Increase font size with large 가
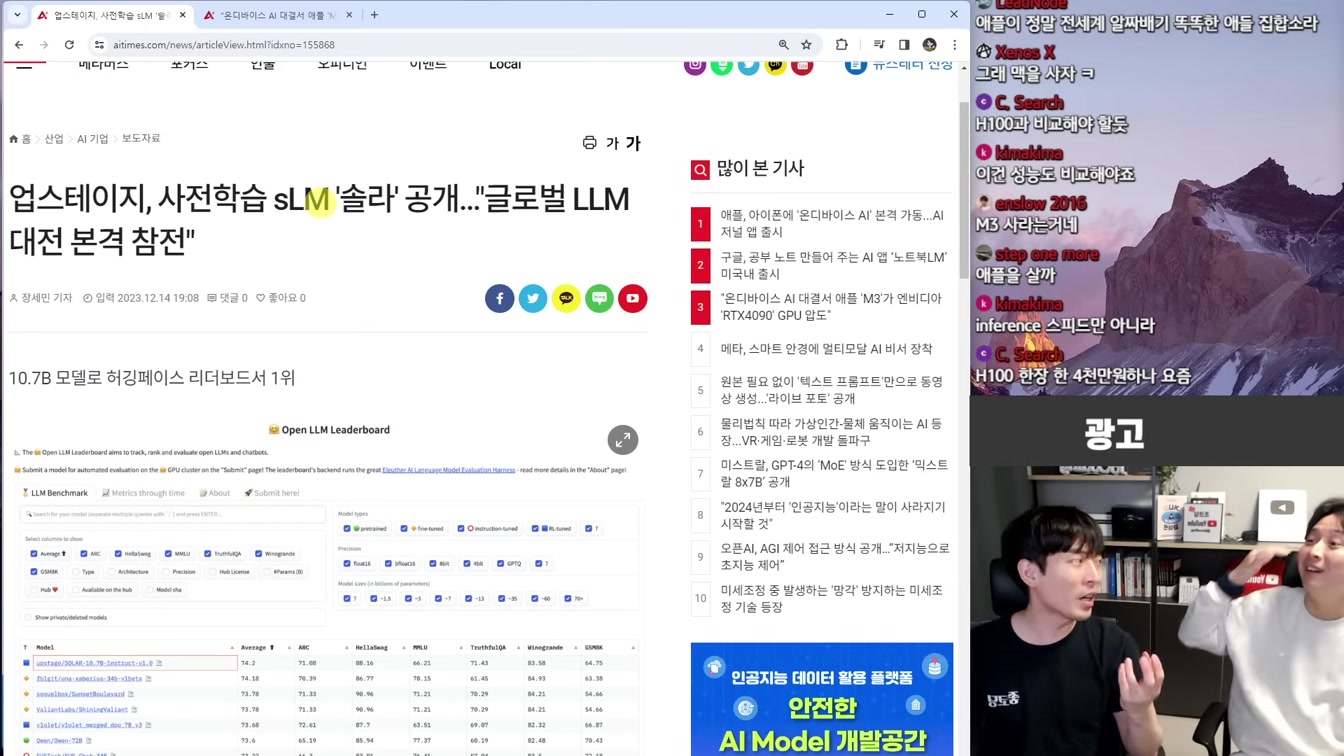Screen dimensions: 1344x756 coord(632,143)
